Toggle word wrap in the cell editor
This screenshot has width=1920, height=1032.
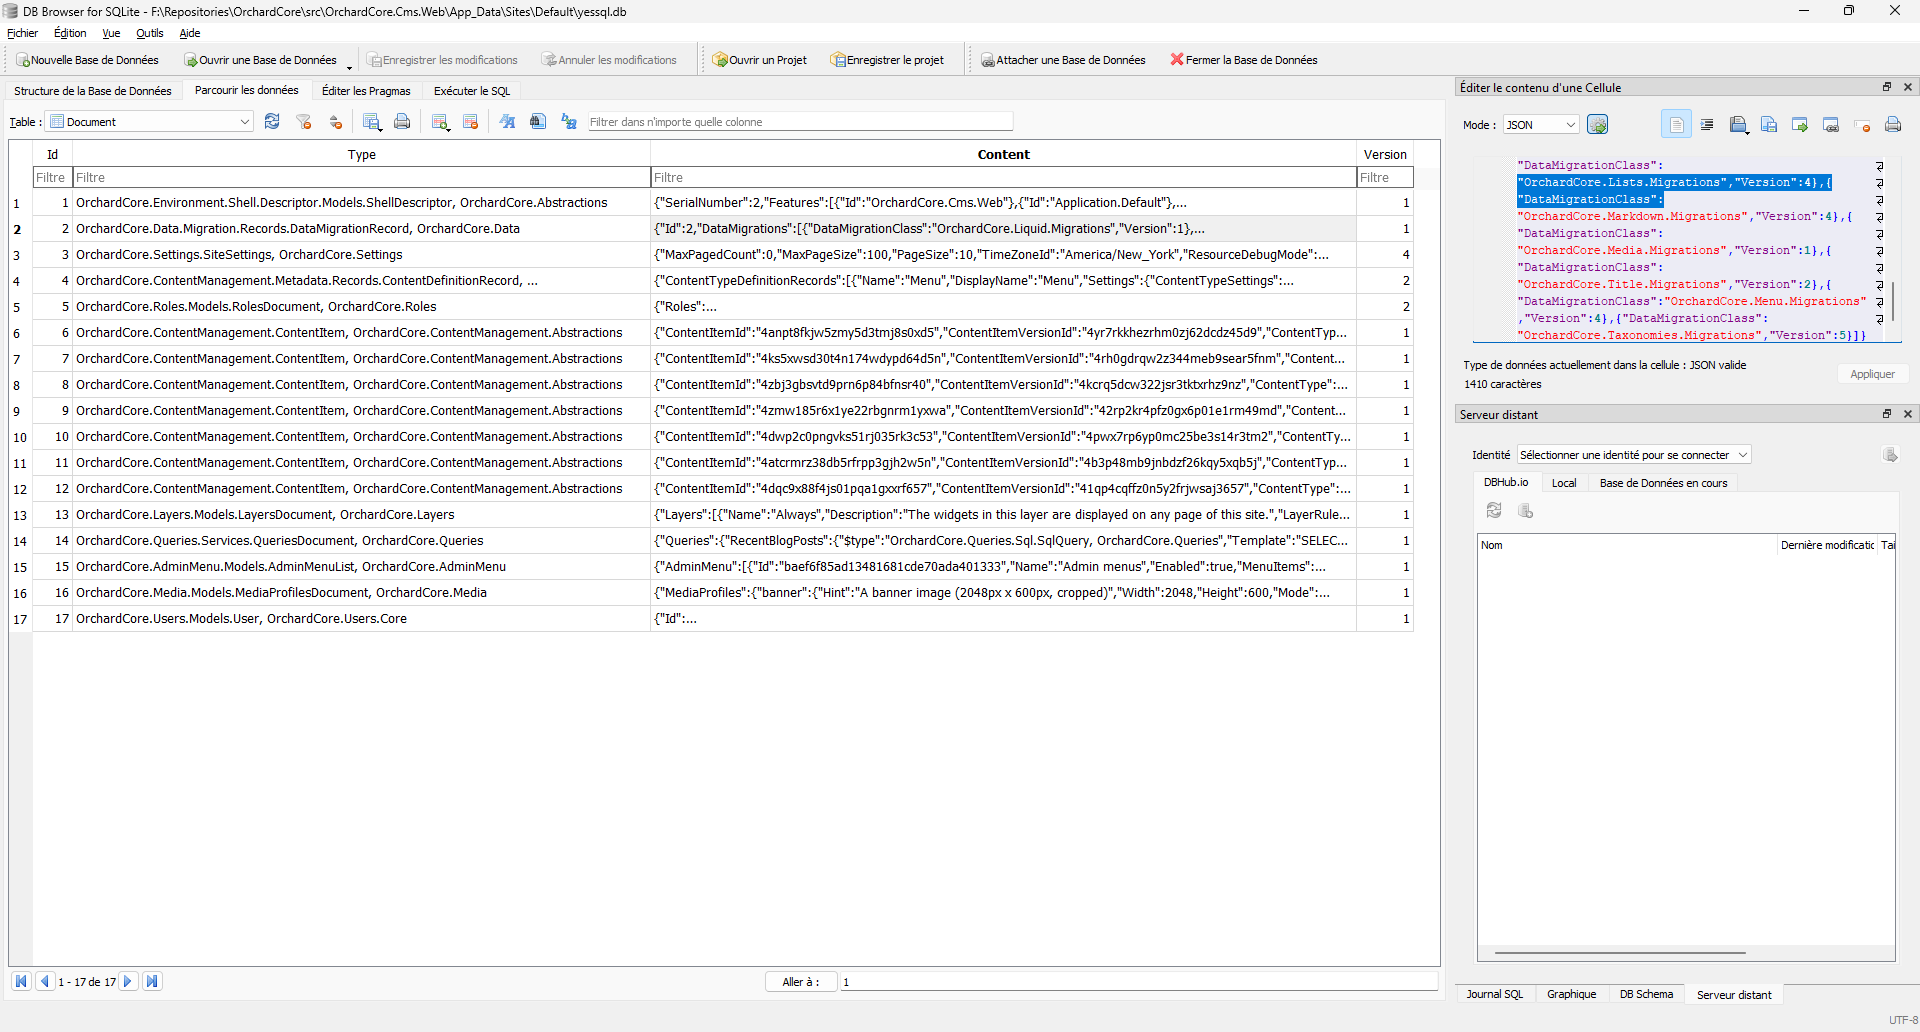[1707, 124]
